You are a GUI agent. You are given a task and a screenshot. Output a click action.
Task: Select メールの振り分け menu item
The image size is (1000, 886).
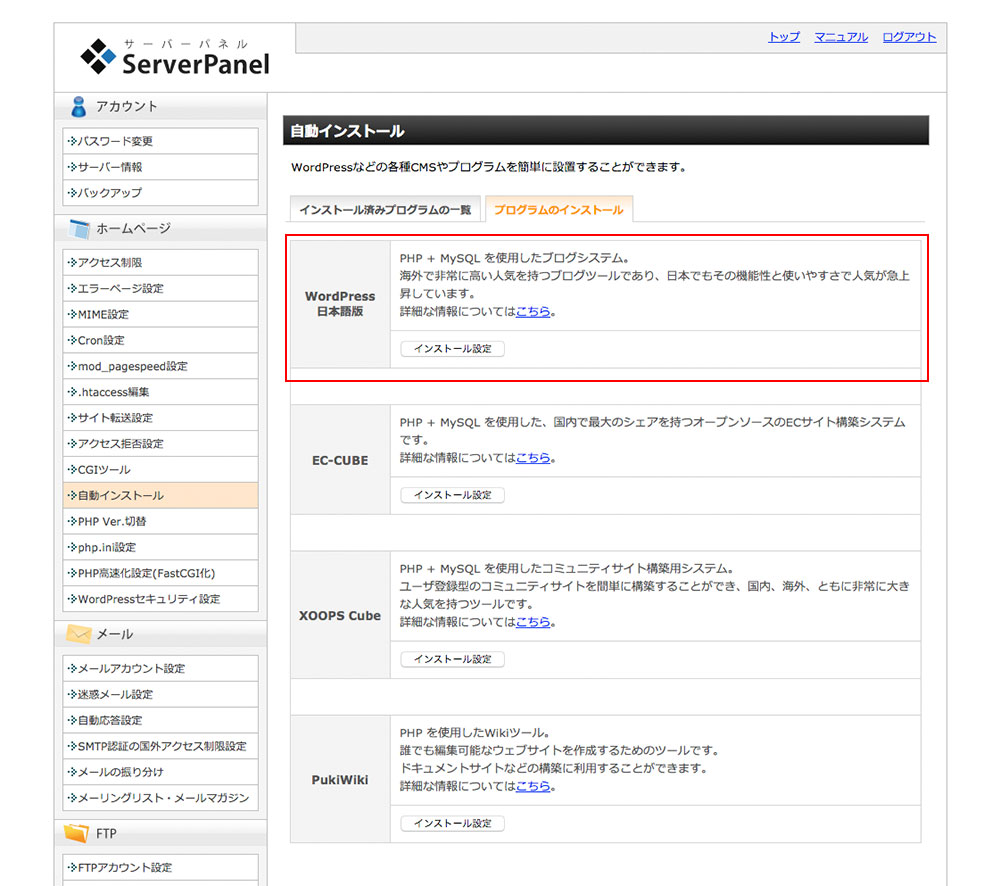[x=161, y=772]
